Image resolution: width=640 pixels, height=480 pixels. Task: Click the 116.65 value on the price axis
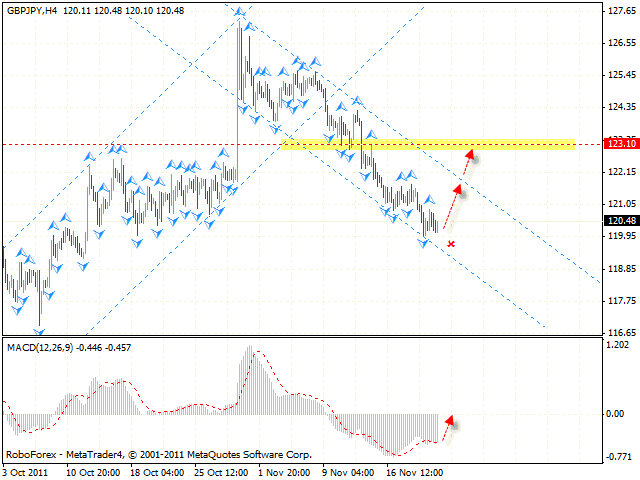(x=621, y=333)
